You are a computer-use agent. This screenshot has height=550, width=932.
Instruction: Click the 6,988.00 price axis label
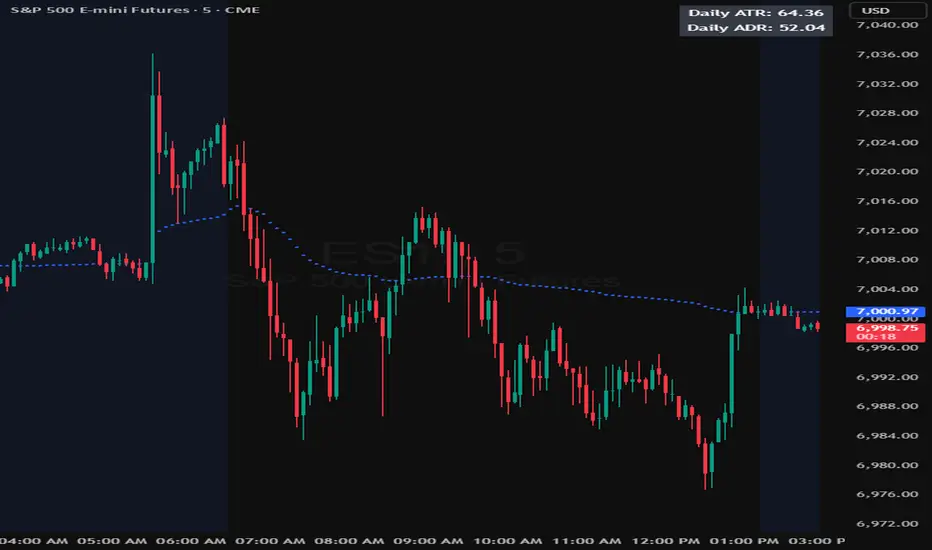(x=887, y=406)
